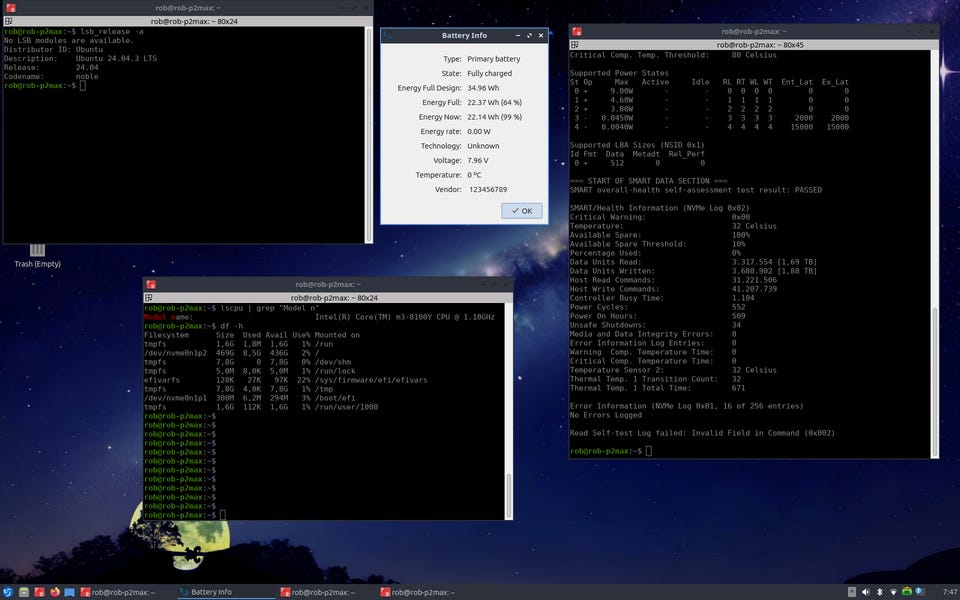Viewport: 960px width, 600px height.
Task: Click split-pane icon in lsb_release terminal header
Action: tap(10, 20)
